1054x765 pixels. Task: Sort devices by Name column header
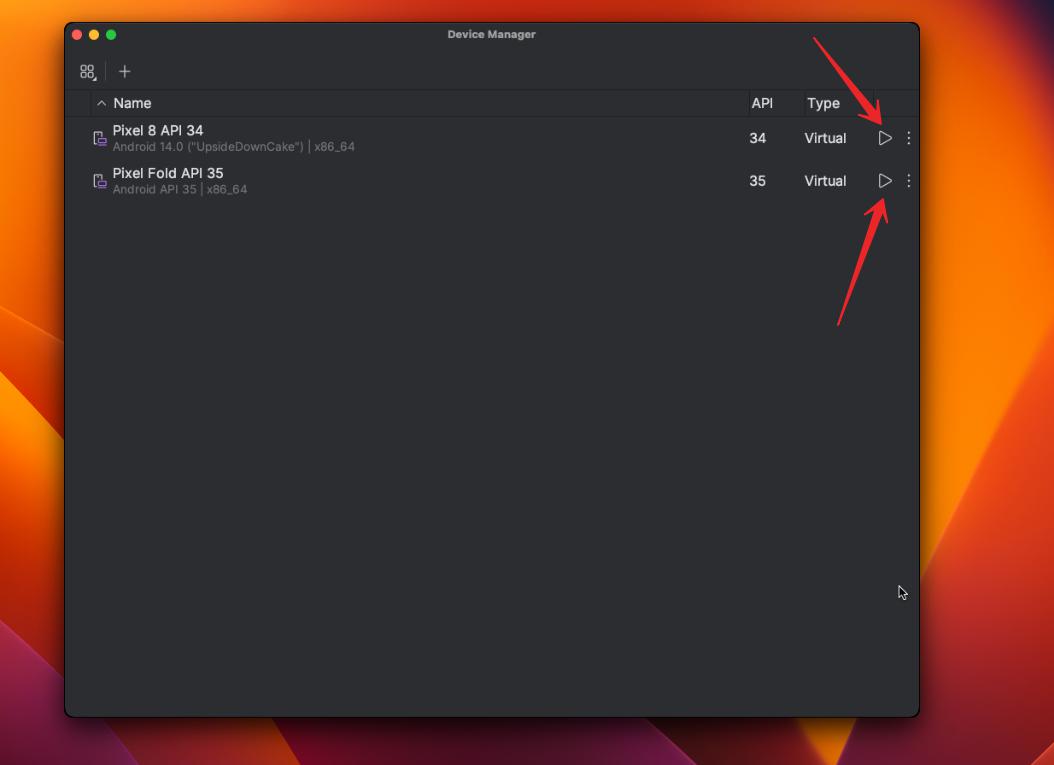tap(132, 103)
